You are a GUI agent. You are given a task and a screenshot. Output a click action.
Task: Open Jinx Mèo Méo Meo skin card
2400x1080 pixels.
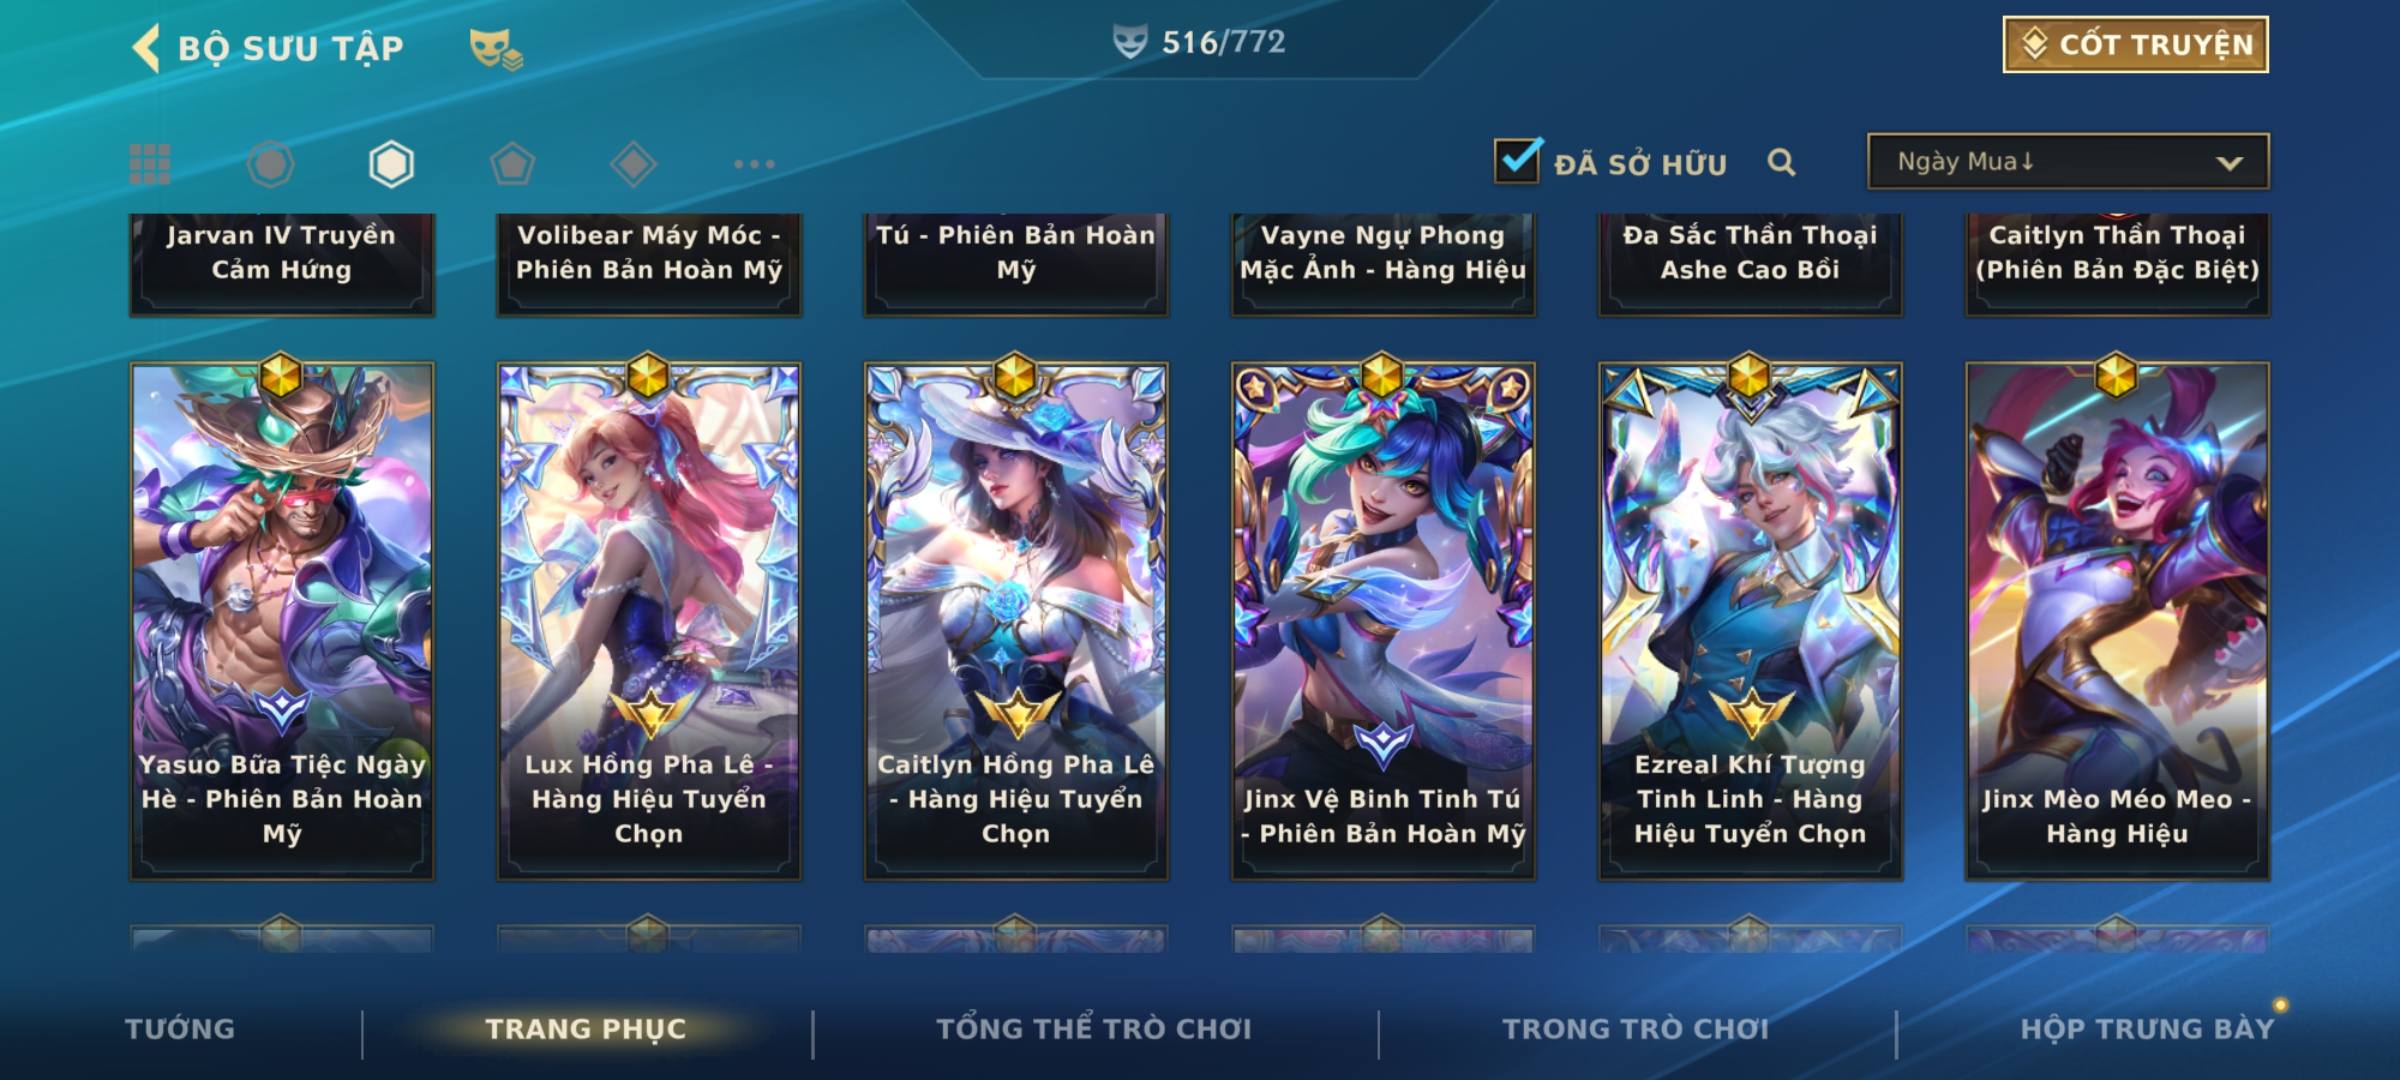pos(2117,620)
